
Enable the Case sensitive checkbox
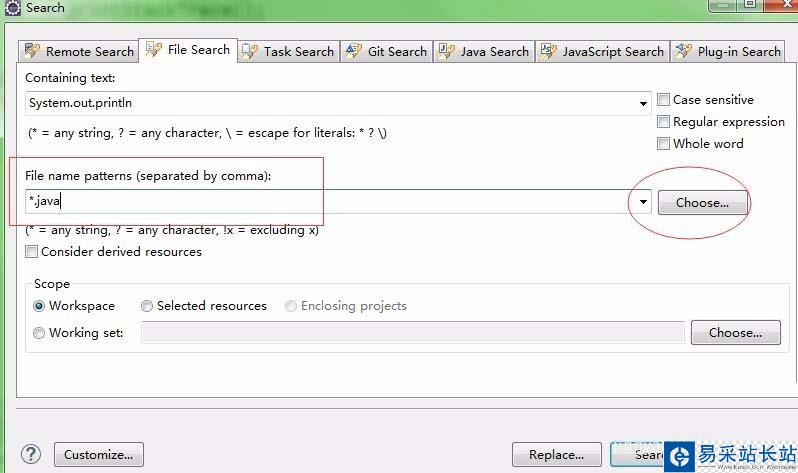click(x=664, y=100)
